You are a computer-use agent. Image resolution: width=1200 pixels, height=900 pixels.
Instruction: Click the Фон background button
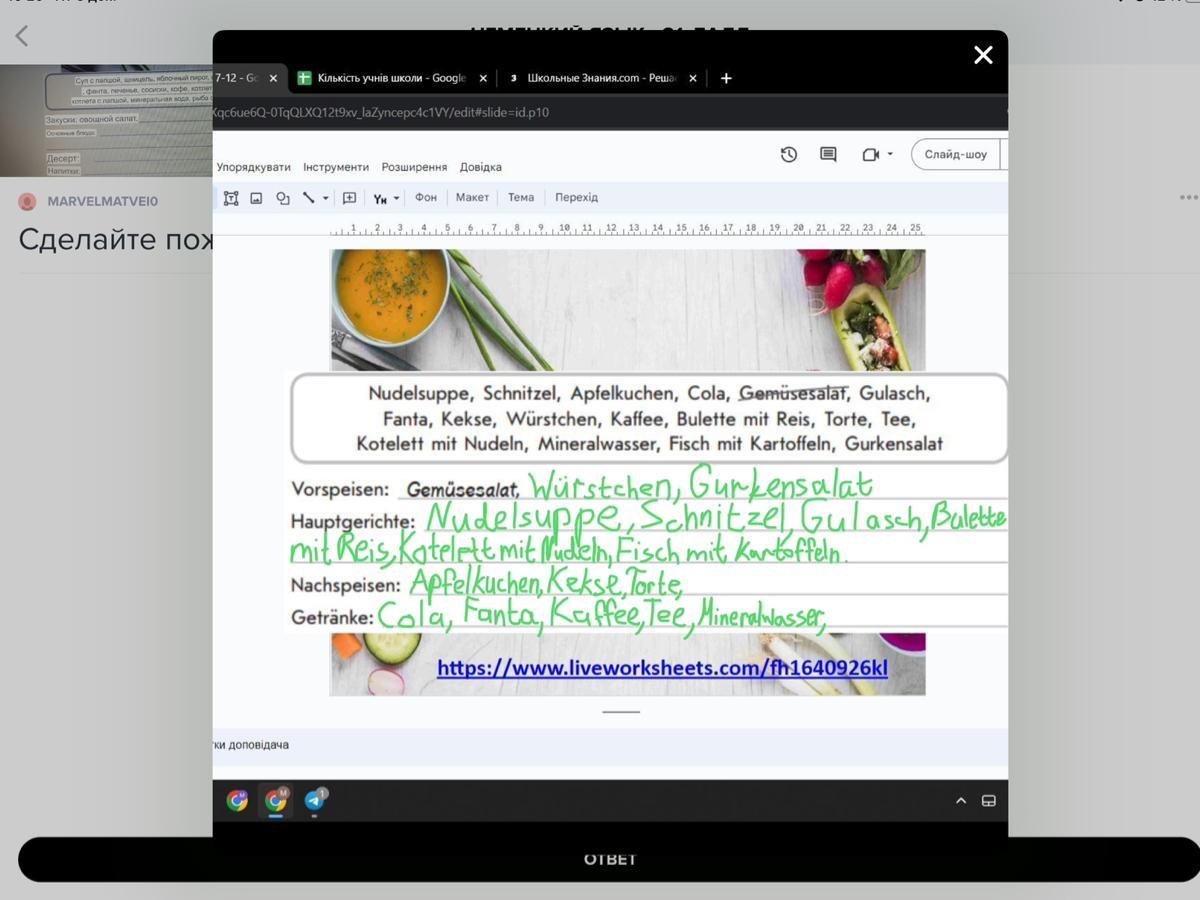tap(426, 197)
